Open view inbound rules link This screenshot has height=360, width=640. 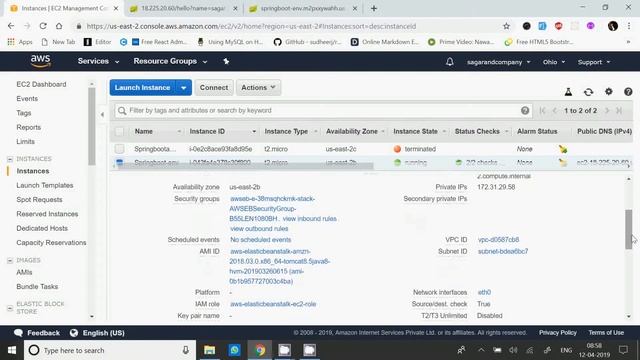point(310,219)
